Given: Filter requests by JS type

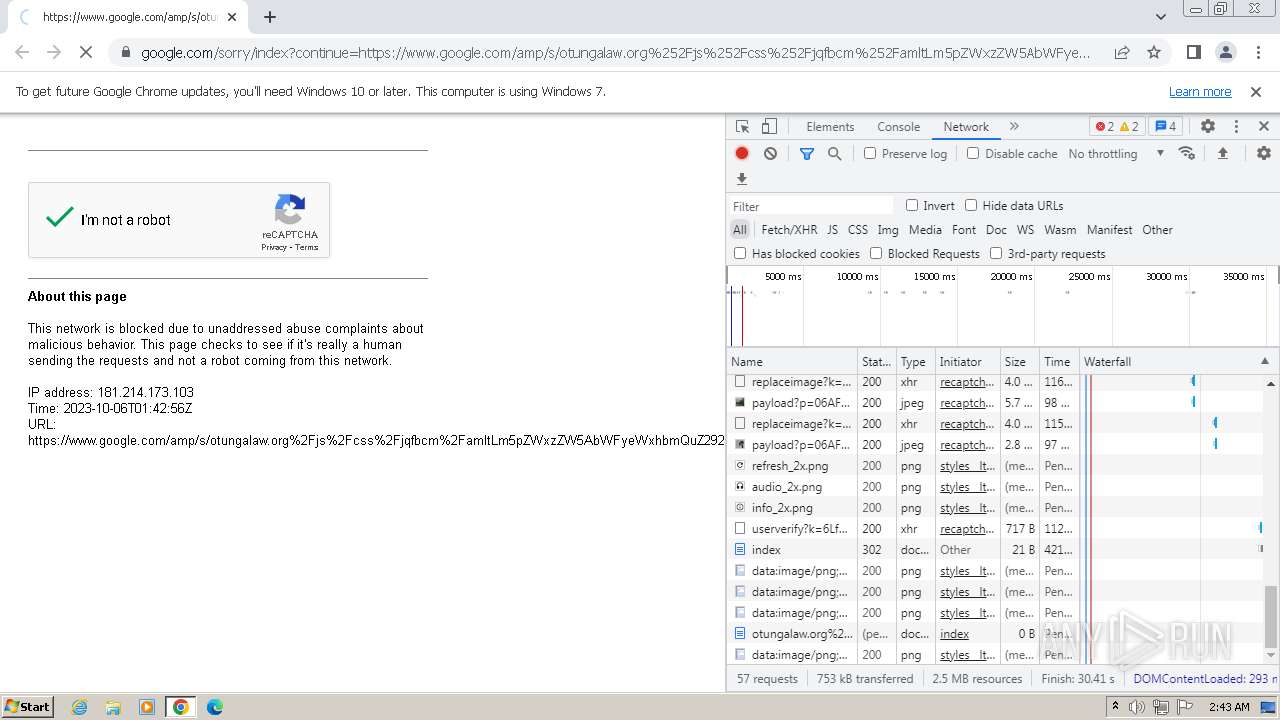Looking at the screenshot, I should tap(832, 229).
